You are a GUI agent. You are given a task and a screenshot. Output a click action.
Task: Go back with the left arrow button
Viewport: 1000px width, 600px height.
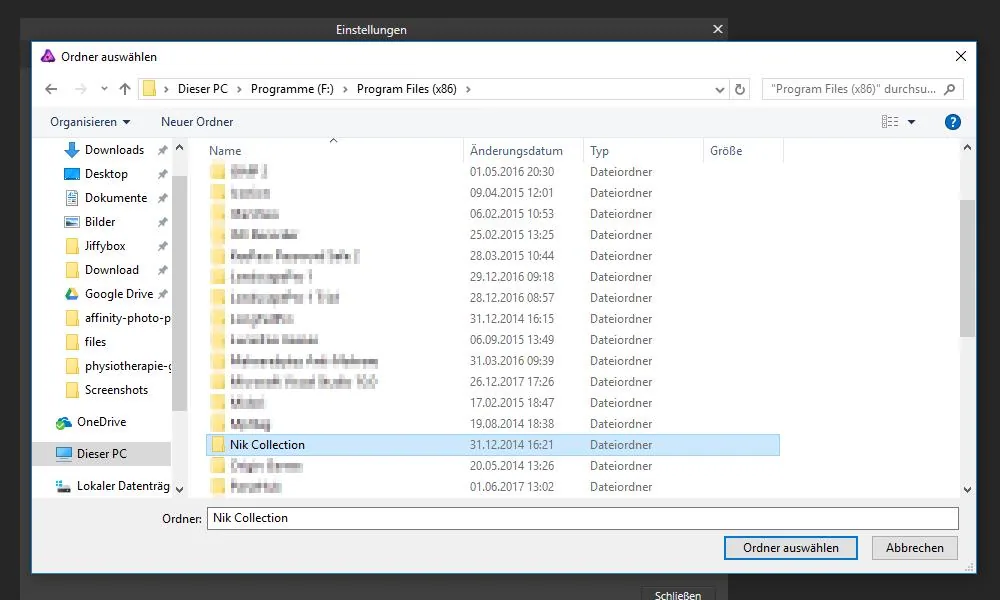(51, 89)
